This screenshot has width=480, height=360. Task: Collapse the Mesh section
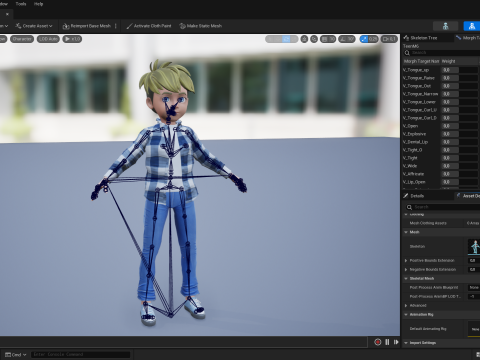[406, 232]
